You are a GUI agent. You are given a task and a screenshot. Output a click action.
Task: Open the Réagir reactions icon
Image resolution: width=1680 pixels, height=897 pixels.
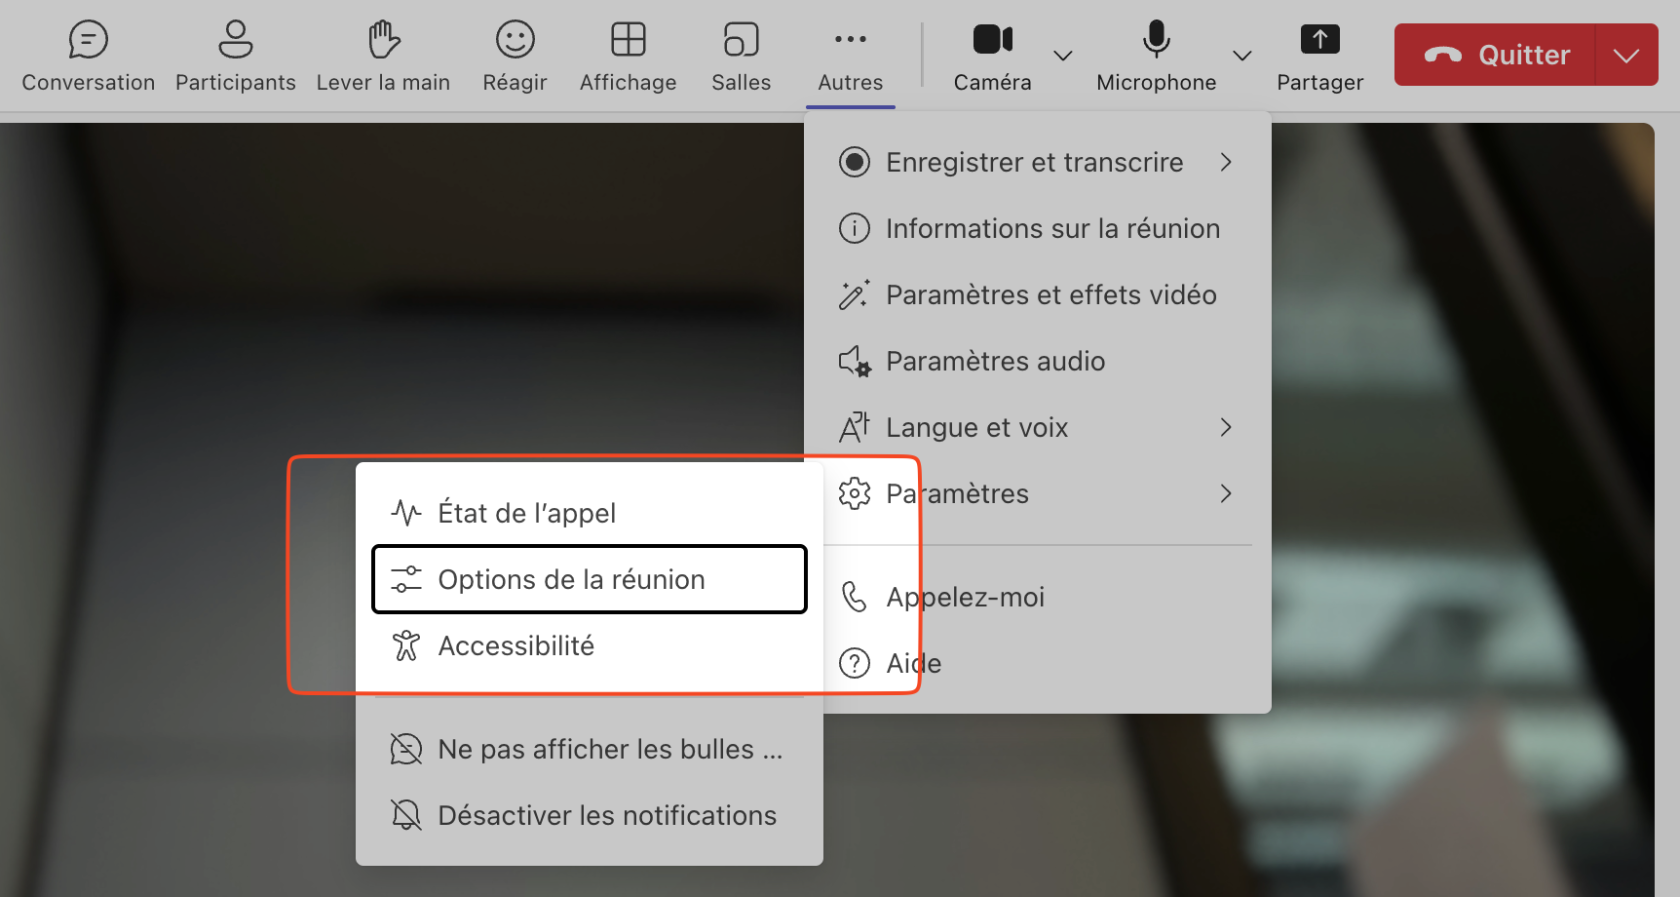[515, 41]
